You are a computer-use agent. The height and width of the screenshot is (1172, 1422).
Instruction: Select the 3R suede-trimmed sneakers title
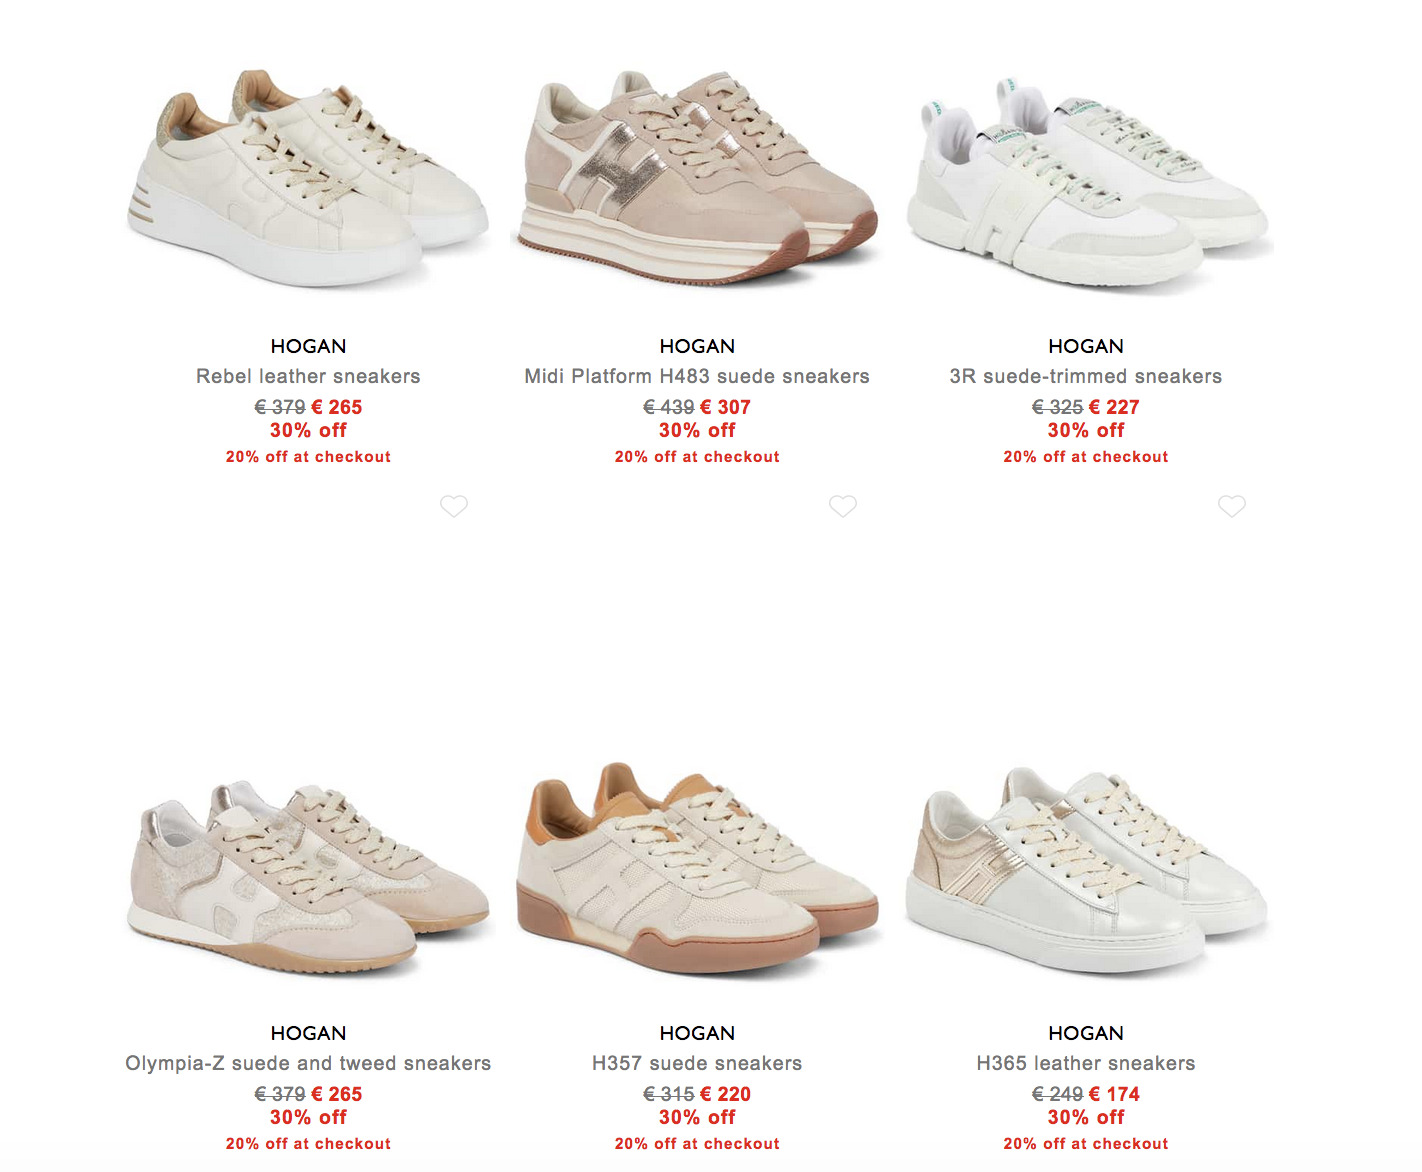click(1086, 376)
